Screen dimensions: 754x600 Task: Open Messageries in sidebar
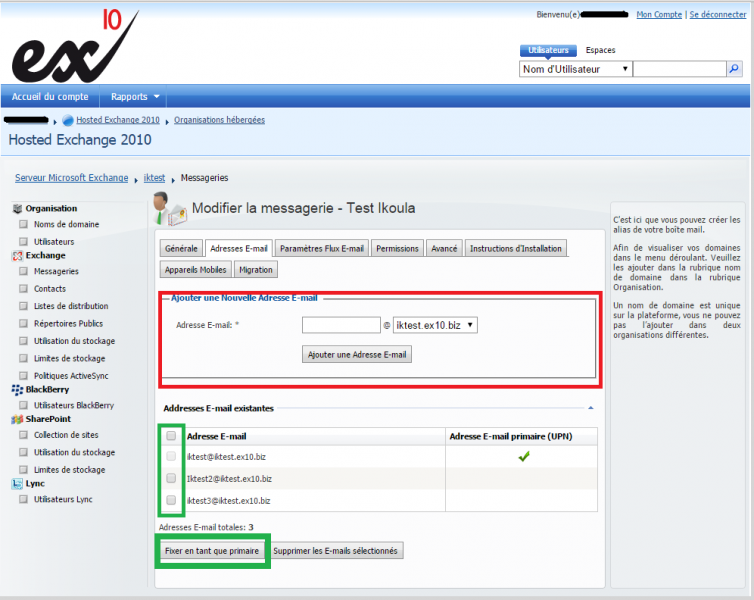pos(56,271)
